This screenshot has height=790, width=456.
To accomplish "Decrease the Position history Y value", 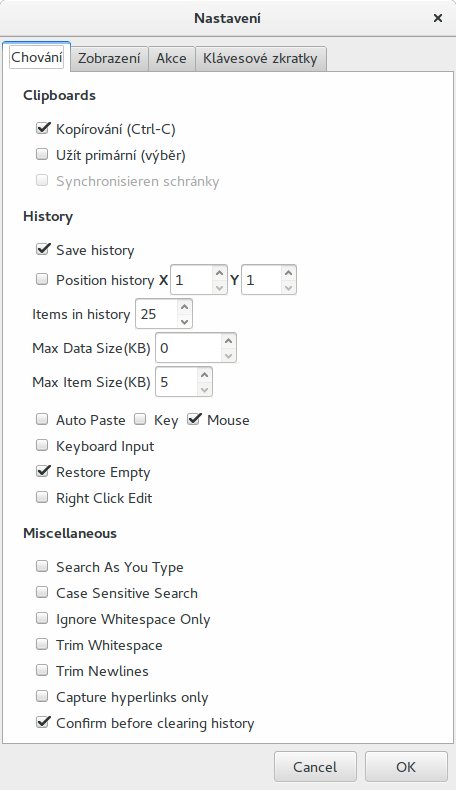I will [288, 287].
